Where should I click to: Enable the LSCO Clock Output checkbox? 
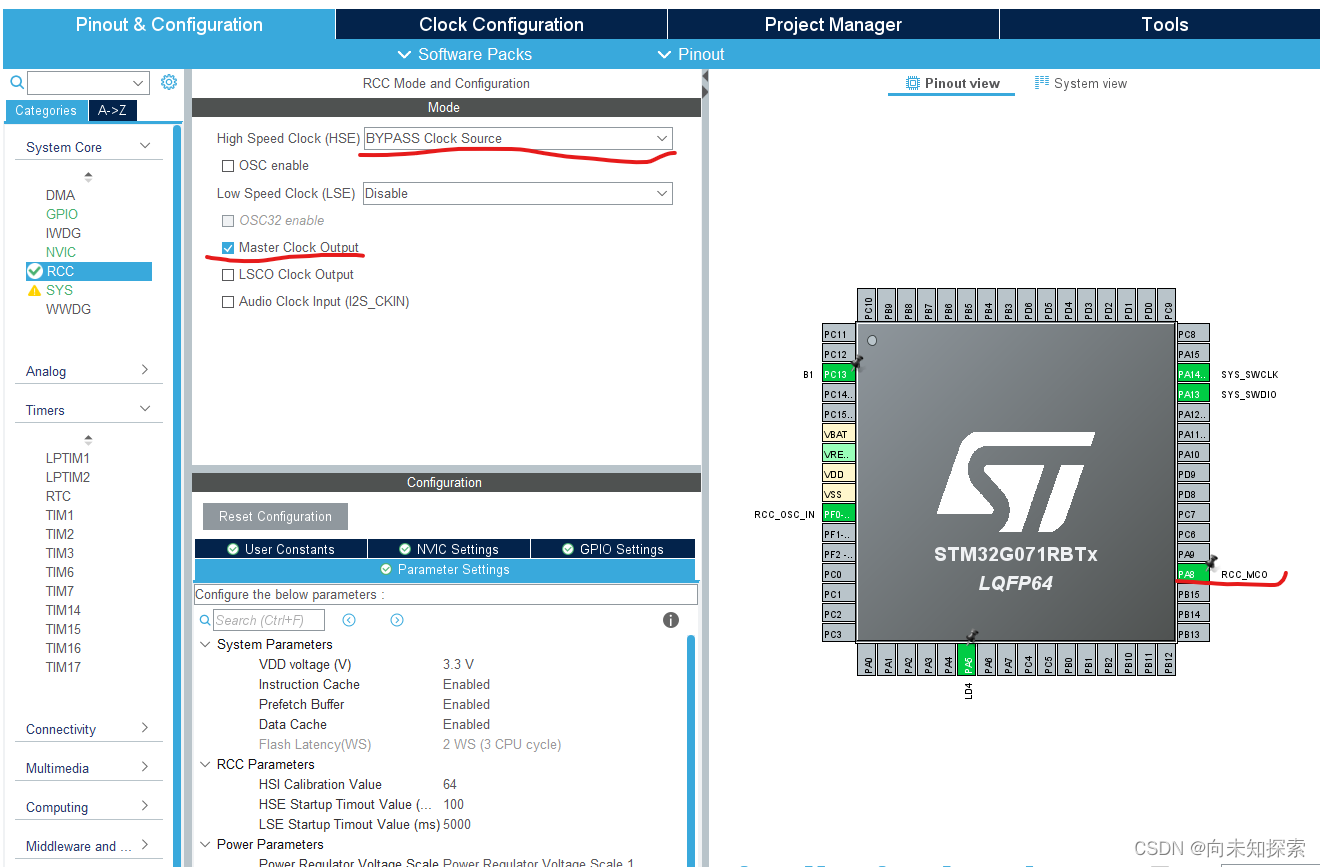tap(228, 275)
